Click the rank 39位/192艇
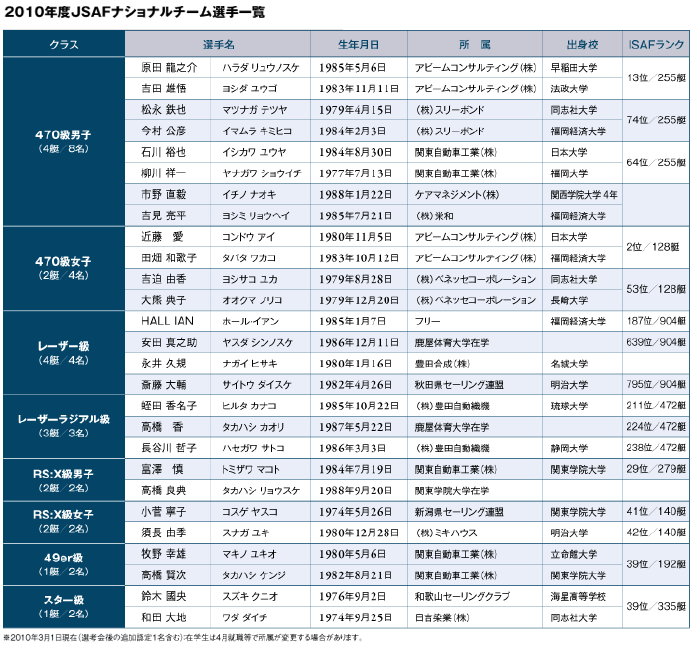Image resolution: width=692 pixels, height=650 pixels. point(656,564)
